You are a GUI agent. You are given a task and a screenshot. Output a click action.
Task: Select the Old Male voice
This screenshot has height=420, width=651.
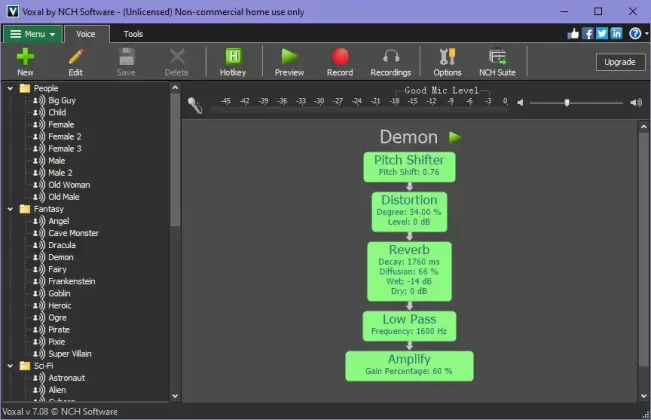click(64, 197)
